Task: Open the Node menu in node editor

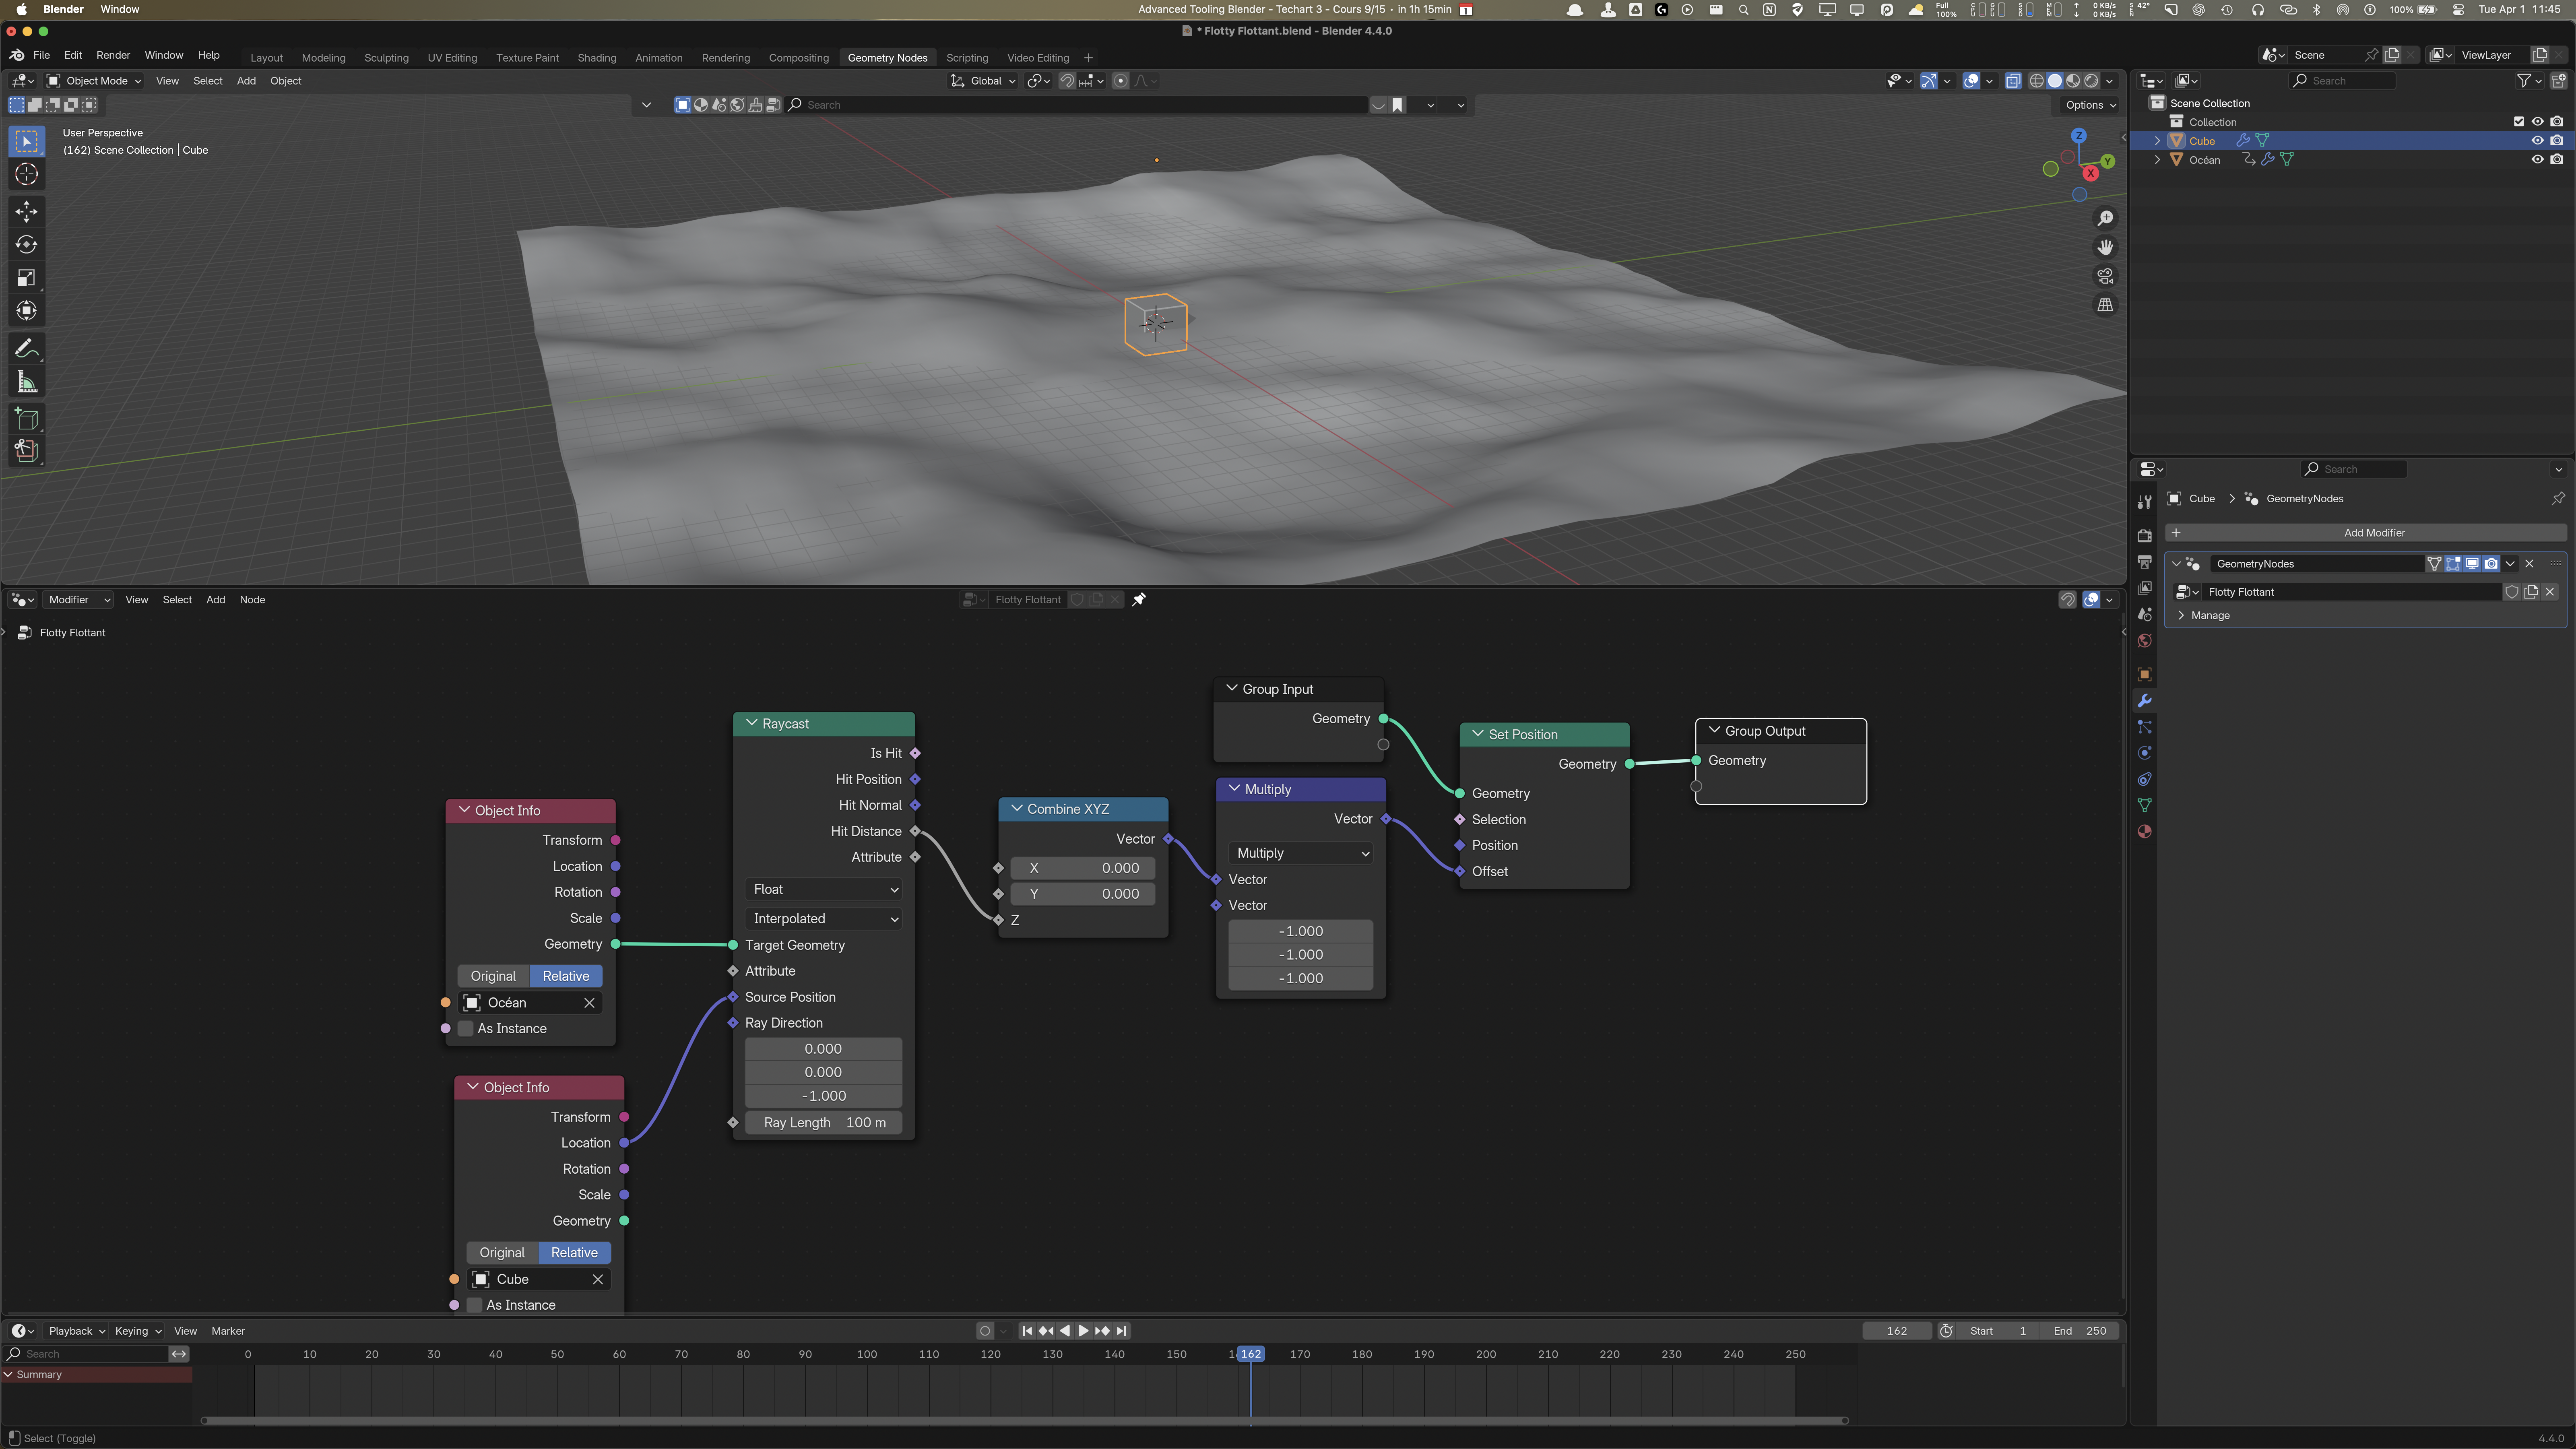Action: point(252,600)
